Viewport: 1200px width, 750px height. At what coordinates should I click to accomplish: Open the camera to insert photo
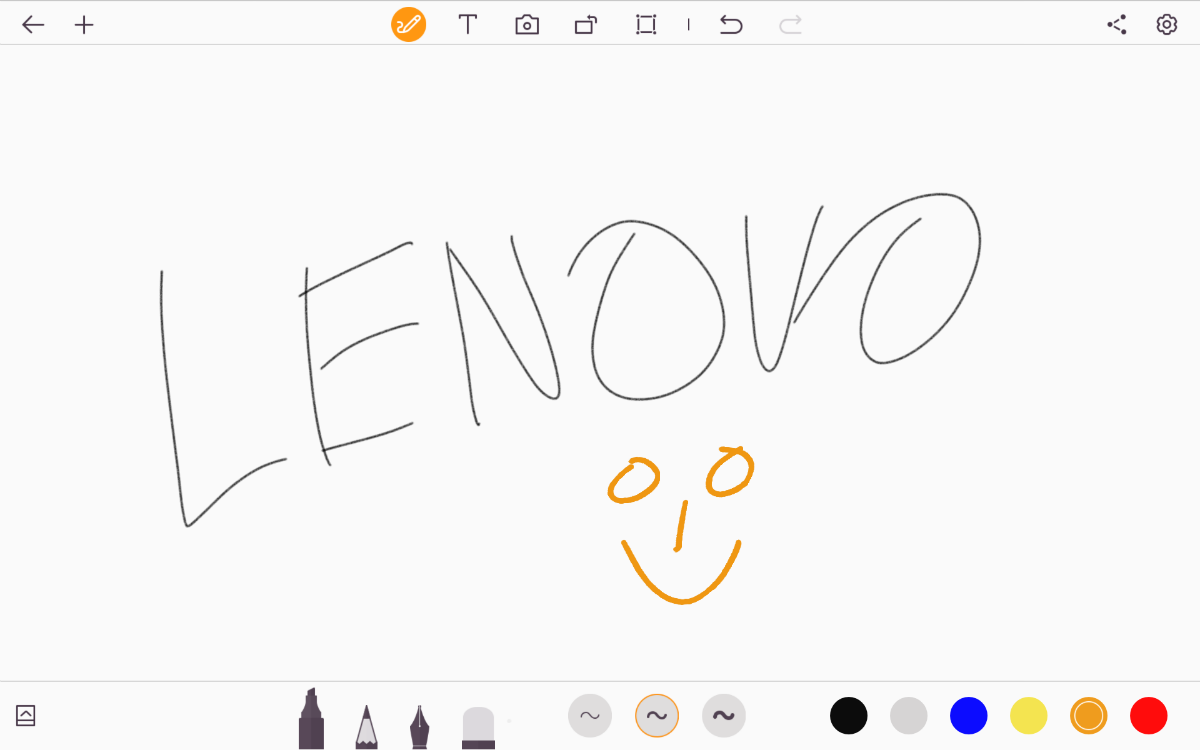tap(527, 25)
